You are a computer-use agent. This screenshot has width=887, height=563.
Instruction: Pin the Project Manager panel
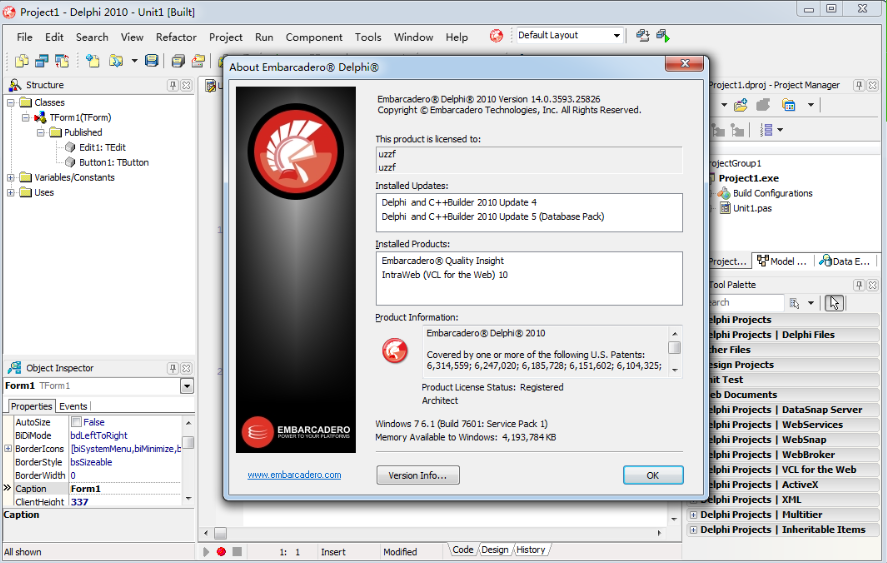coord(859,85)
